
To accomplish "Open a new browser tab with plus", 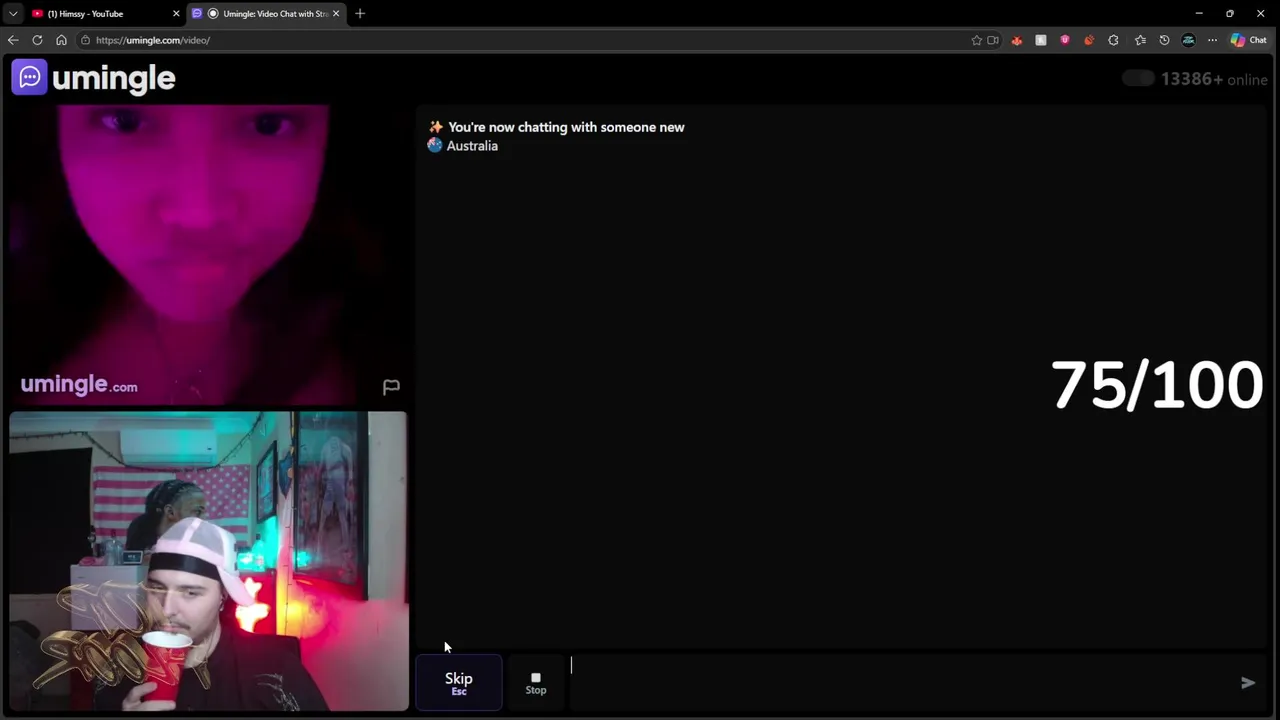I will pos(360,13).
